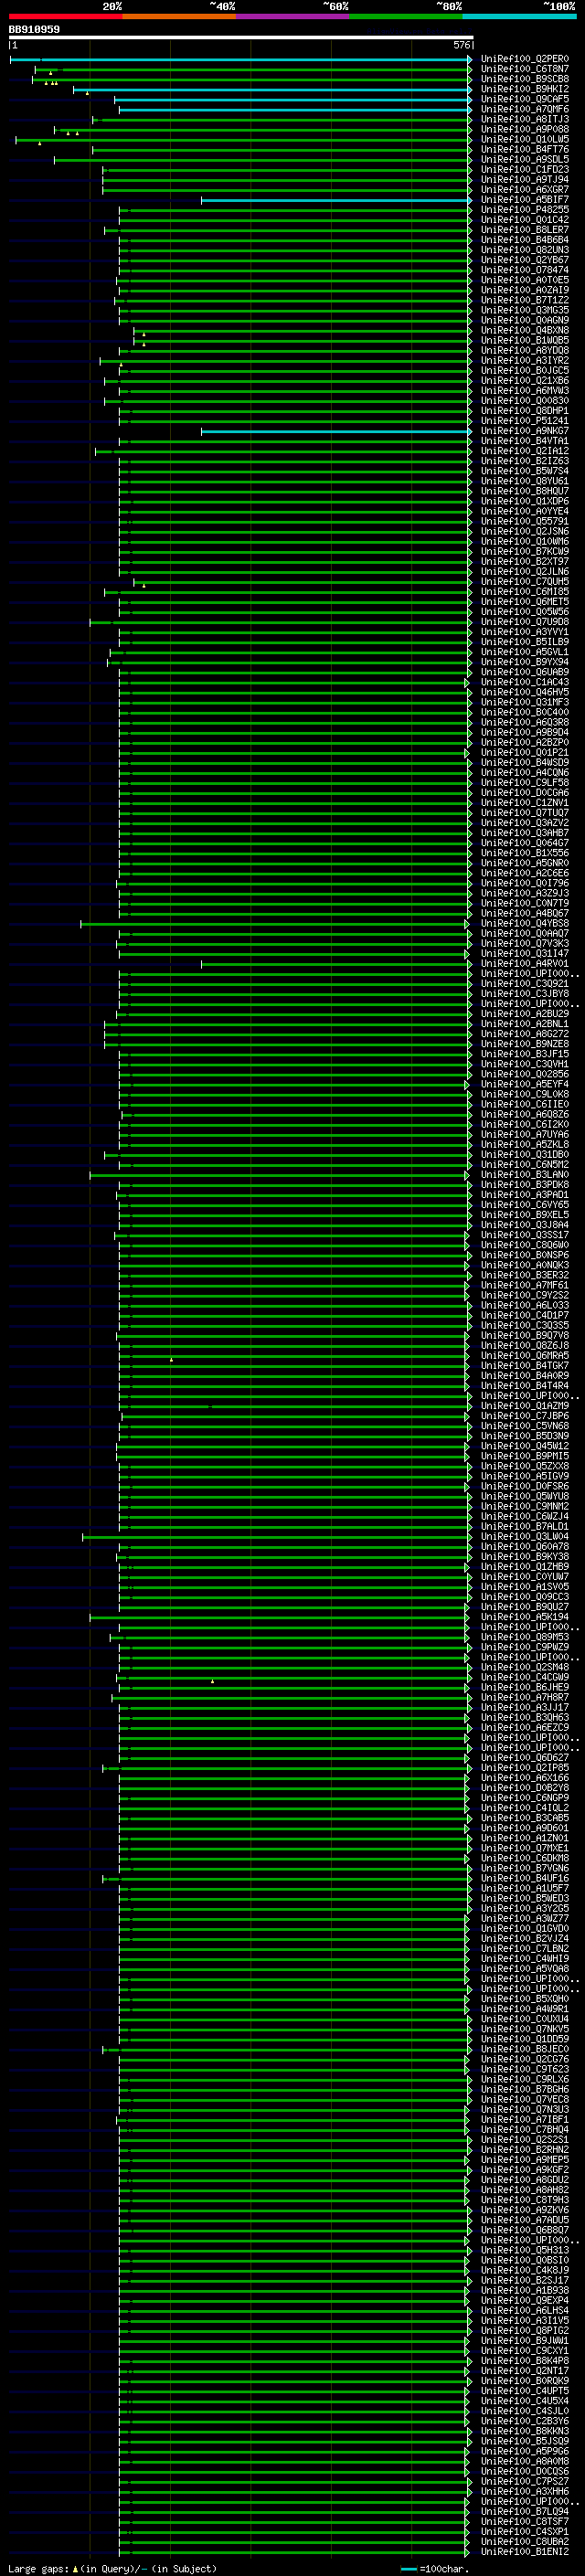Click the UniRef100_Q9CAF5 label

pos(525,99)
